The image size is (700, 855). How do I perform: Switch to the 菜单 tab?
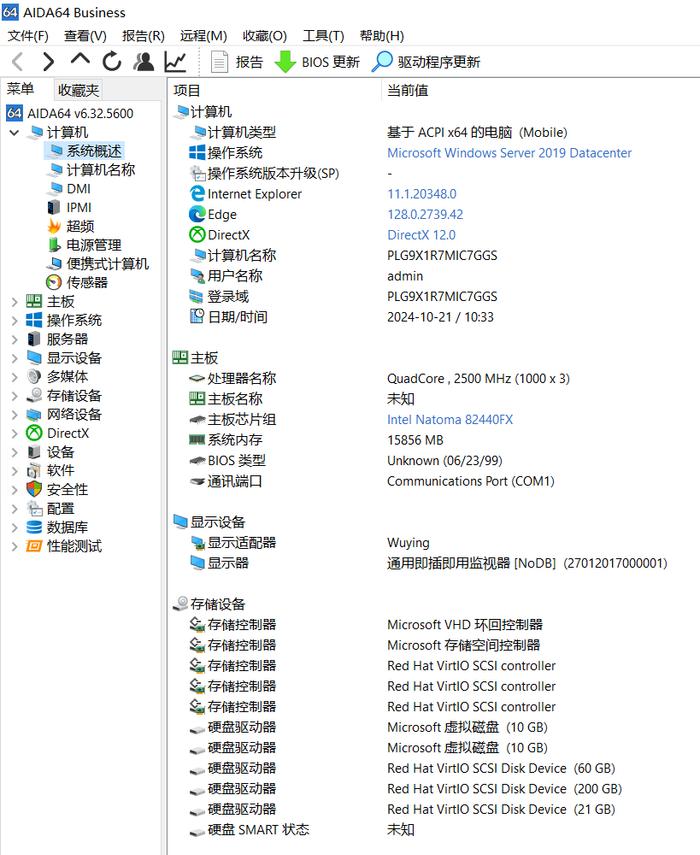[21, 89]
